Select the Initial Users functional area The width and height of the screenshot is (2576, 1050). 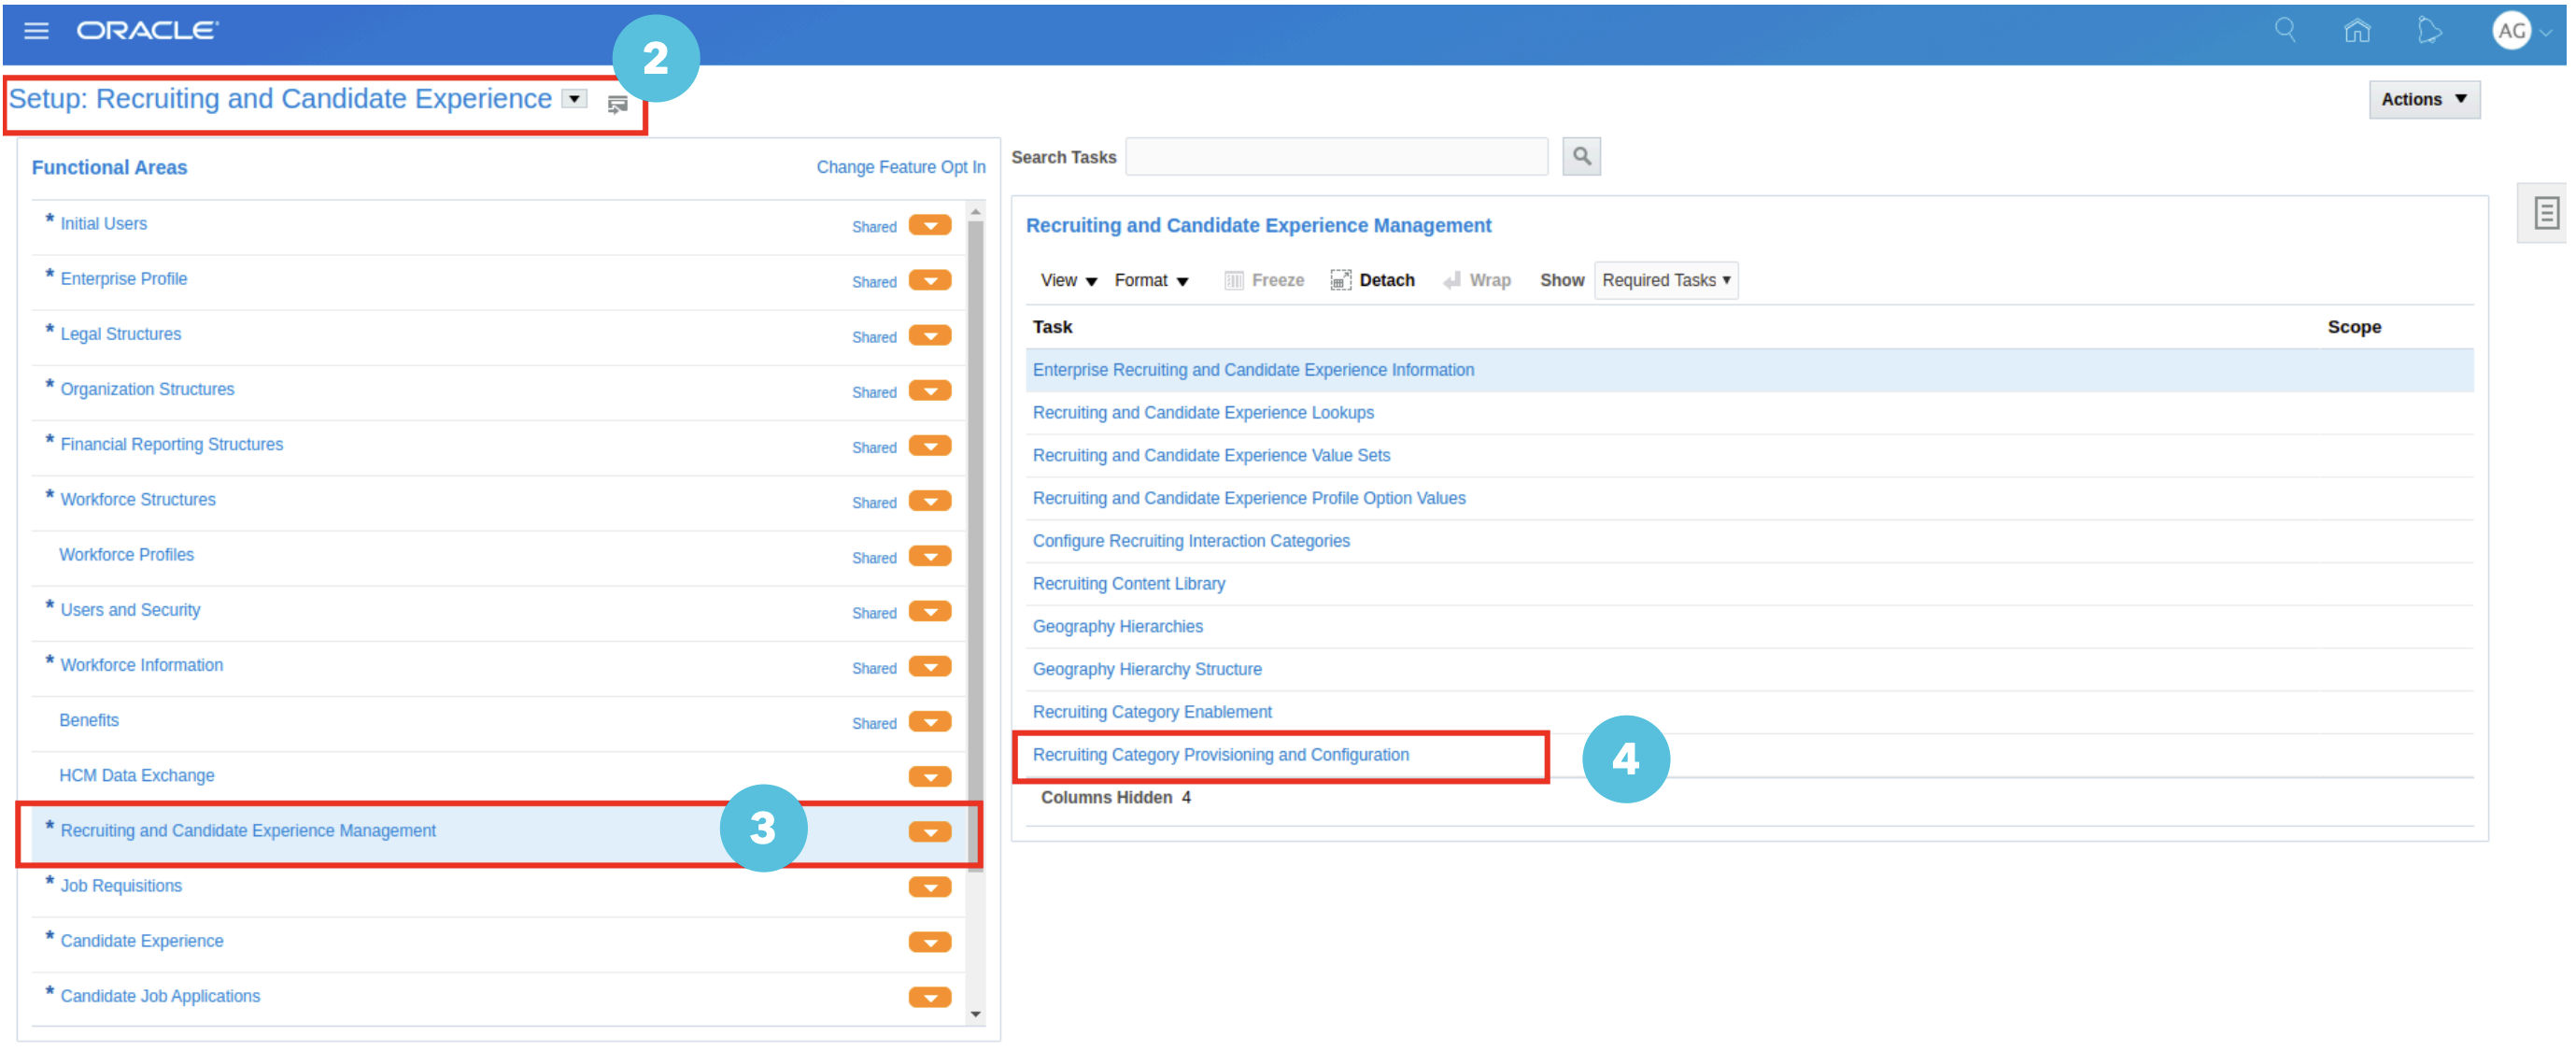pyautogui.click(x=104, y=224)
